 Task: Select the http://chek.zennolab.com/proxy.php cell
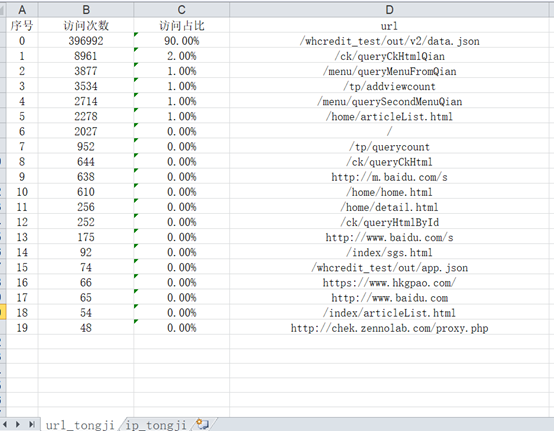(x=389, y=328)
